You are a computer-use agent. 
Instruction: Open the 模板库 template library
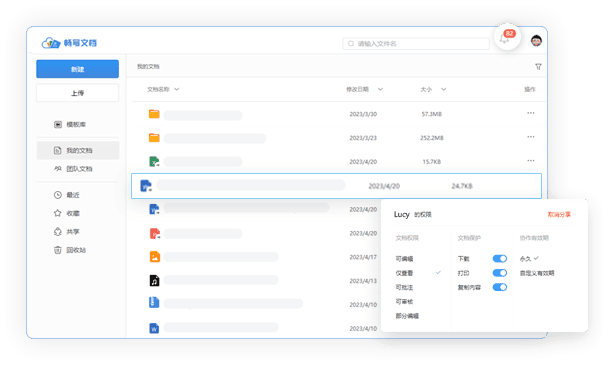click(x=70, y=125)
